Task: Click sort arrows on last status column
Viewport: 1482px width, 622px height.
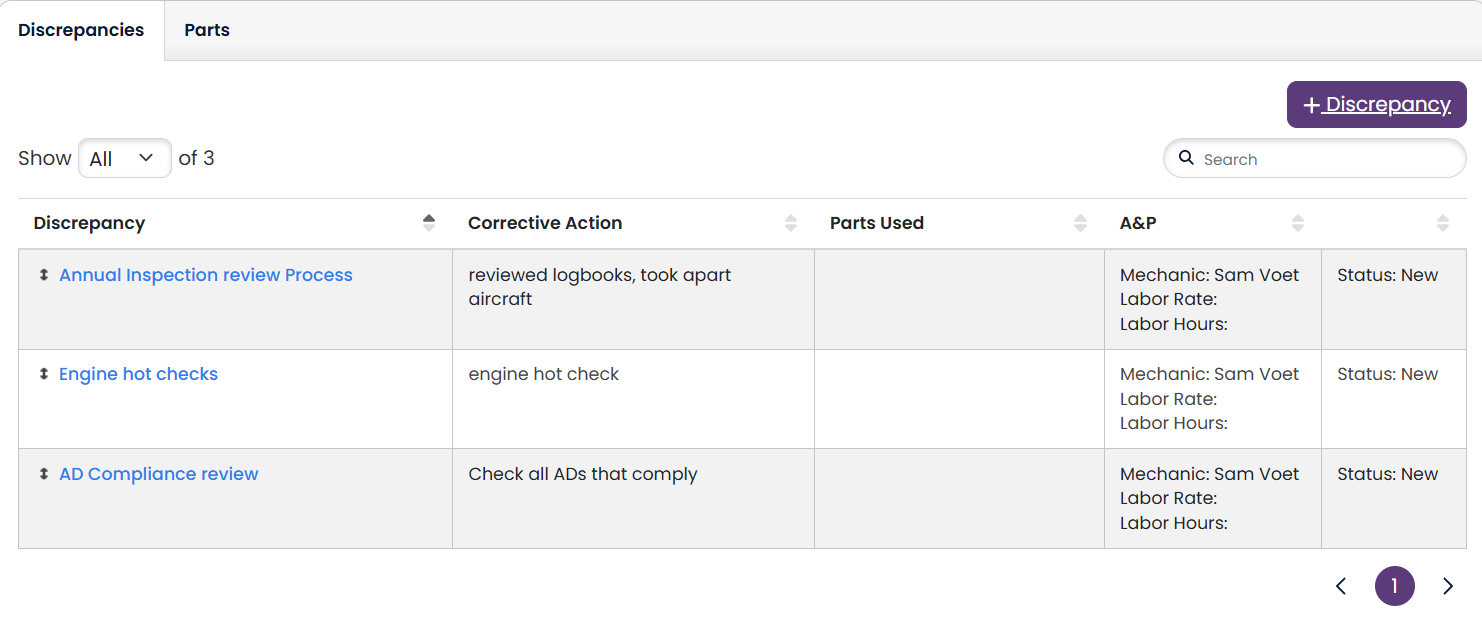Action: coord(1442,223)
